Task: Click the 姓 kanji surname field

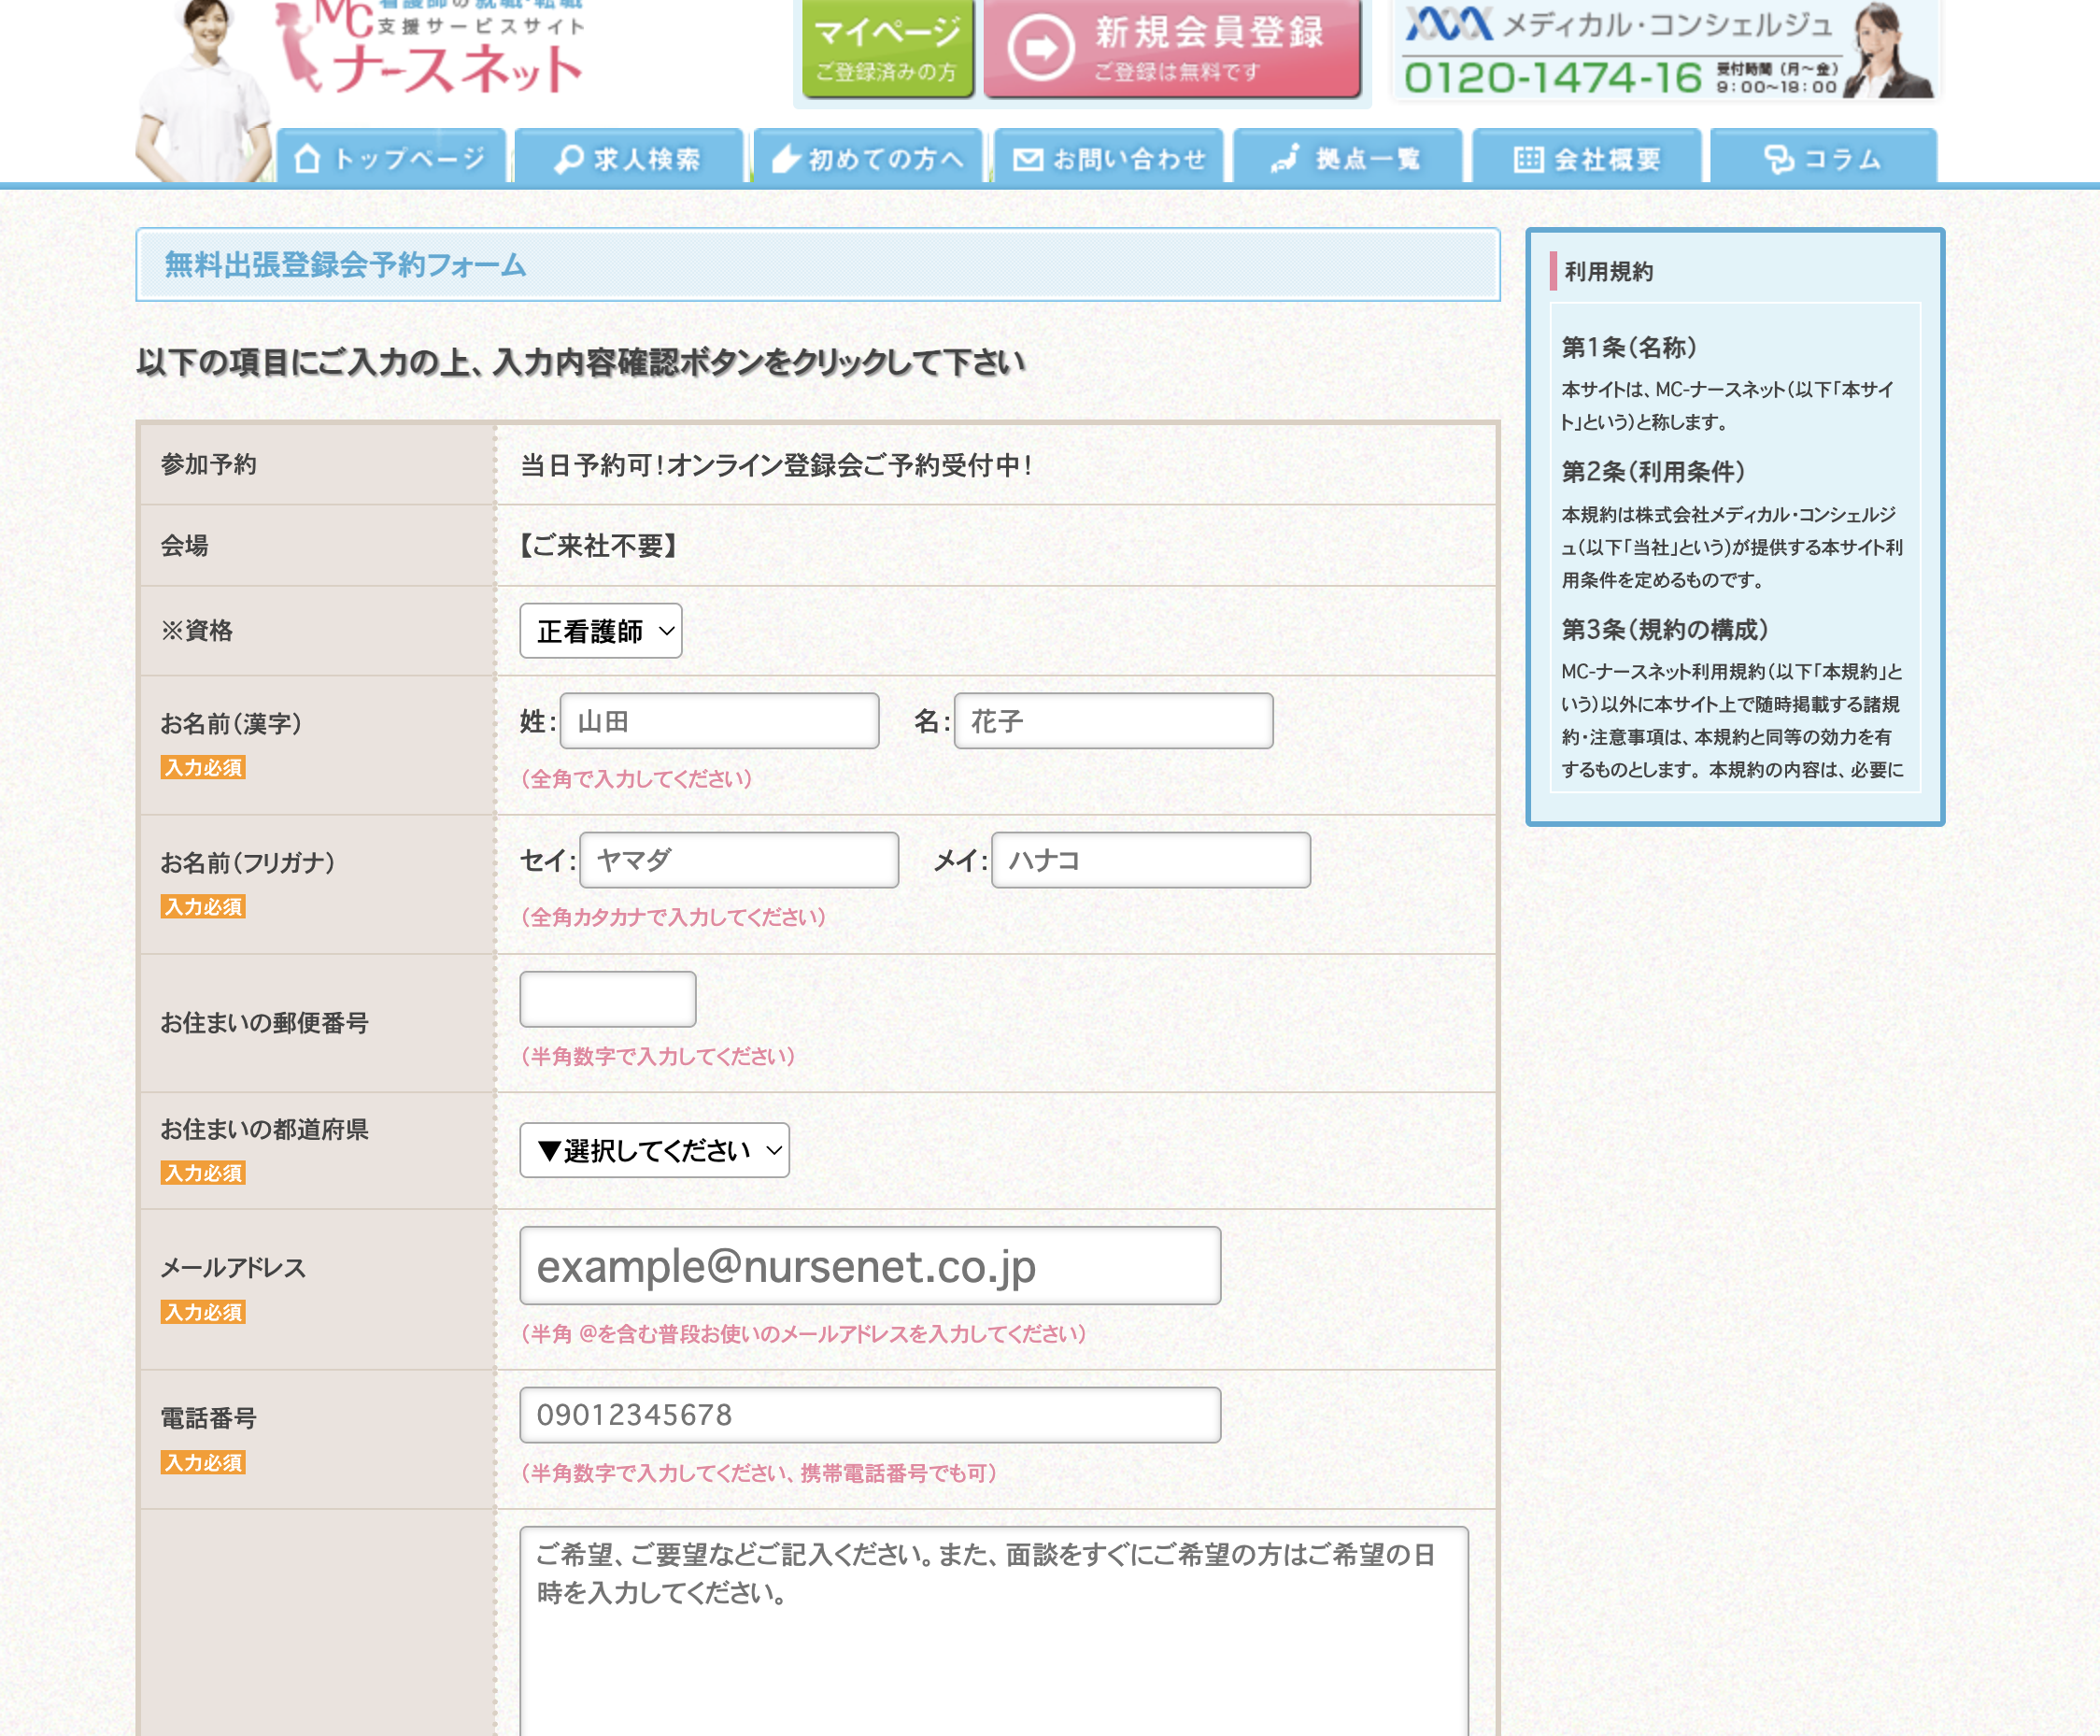Action: (719, 721)
